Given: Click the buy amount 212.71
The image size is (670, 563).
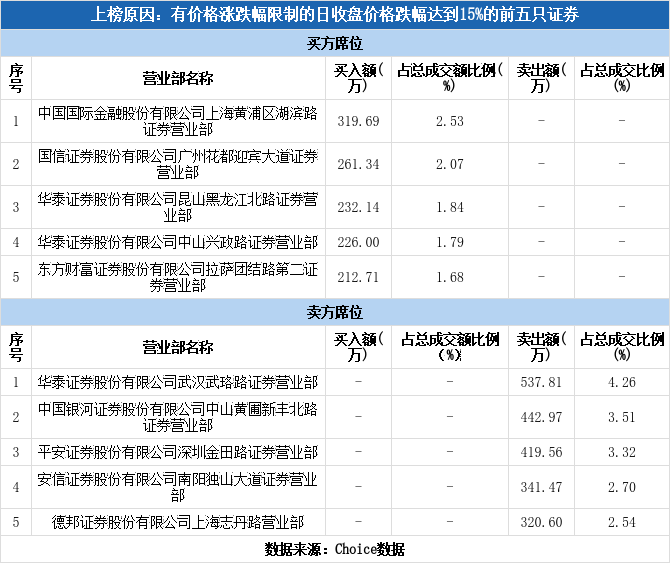Looking at the screenshot, I should coord(358,277).
